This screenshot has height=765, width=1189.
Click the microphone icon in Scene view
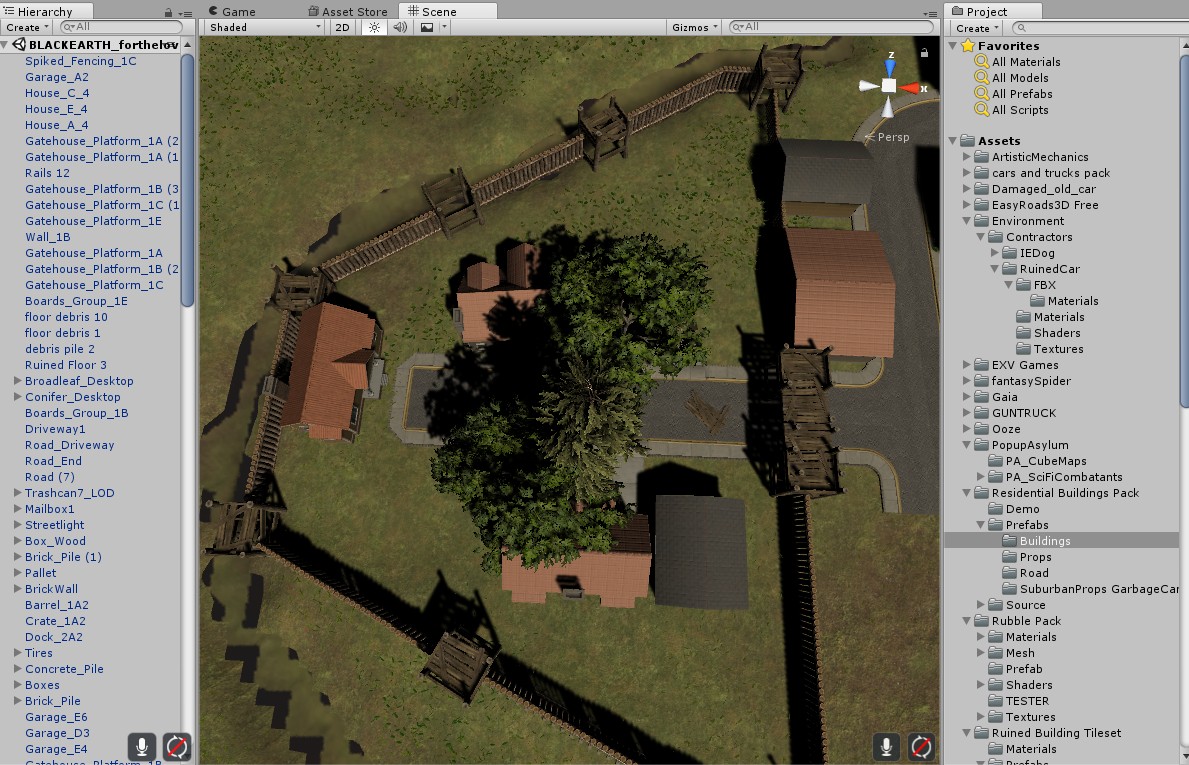[x=886, y=746]
